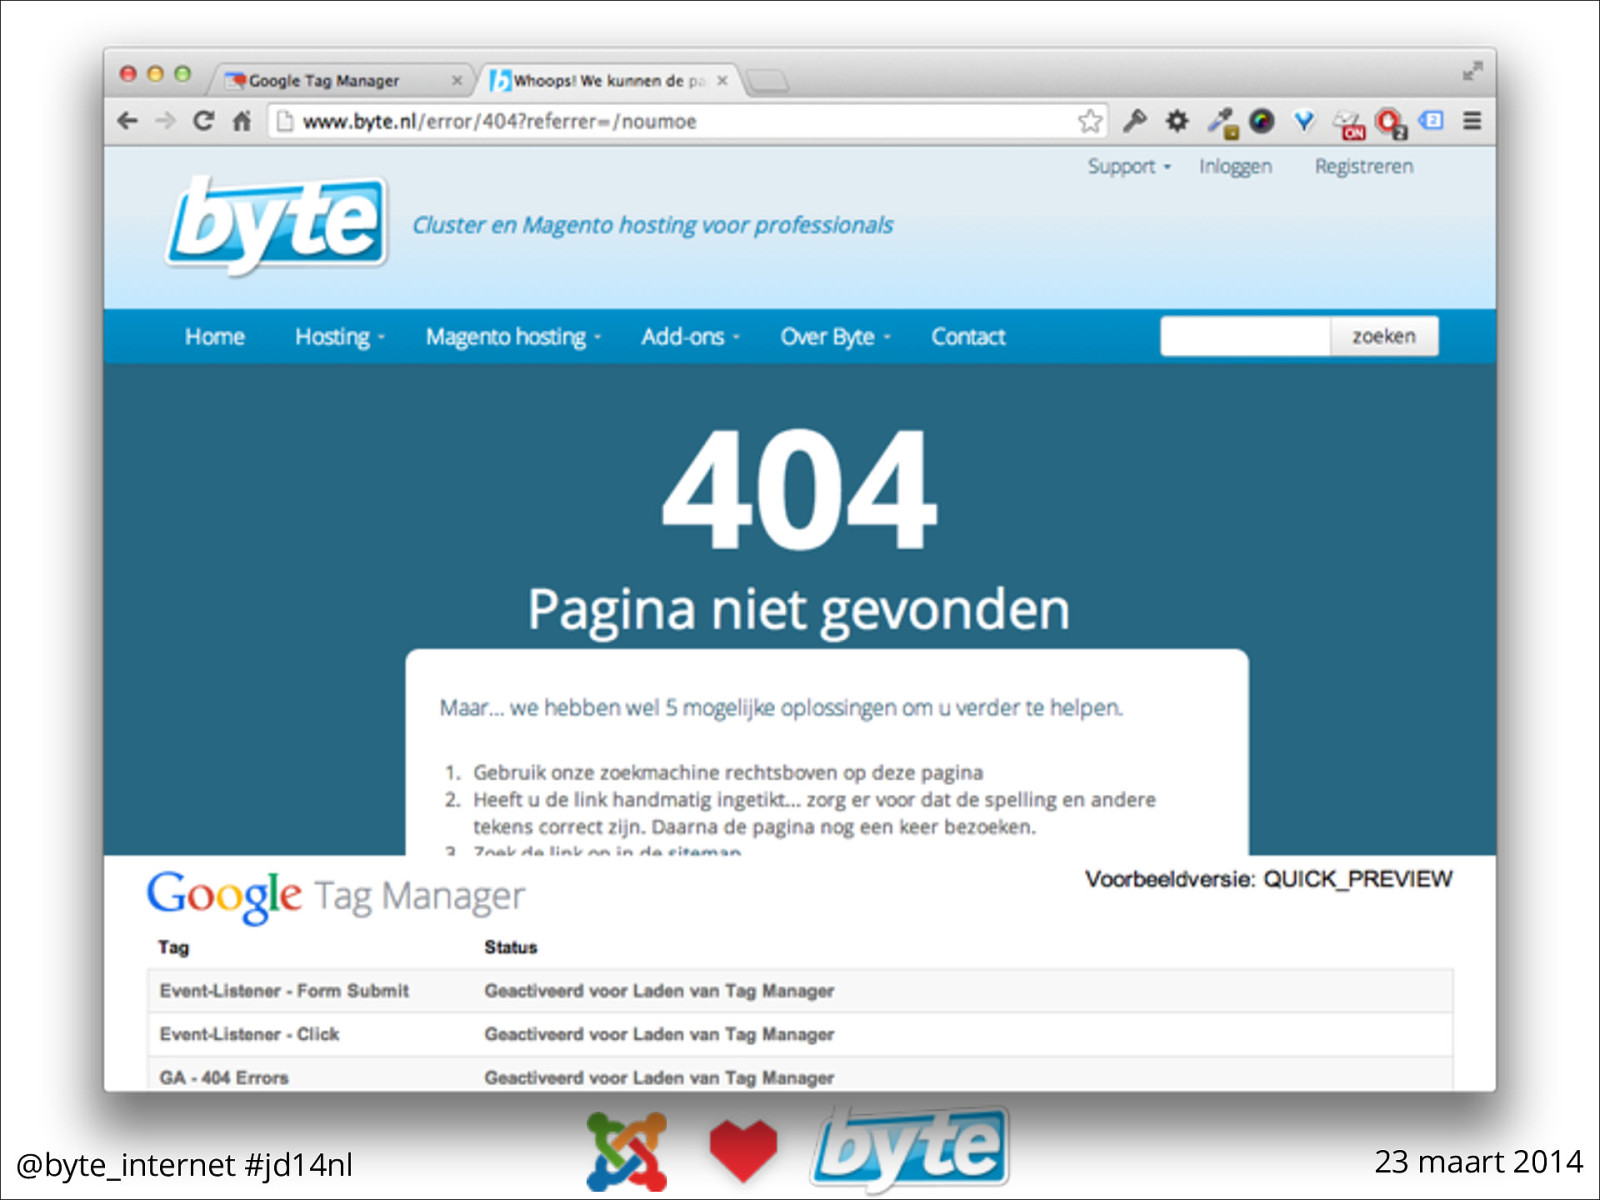Viewport: 1600px width, 1200px height.
Task: Click Voorbeeldversie: QUICK_PREVIEW text
Action: pos(1269,879)
